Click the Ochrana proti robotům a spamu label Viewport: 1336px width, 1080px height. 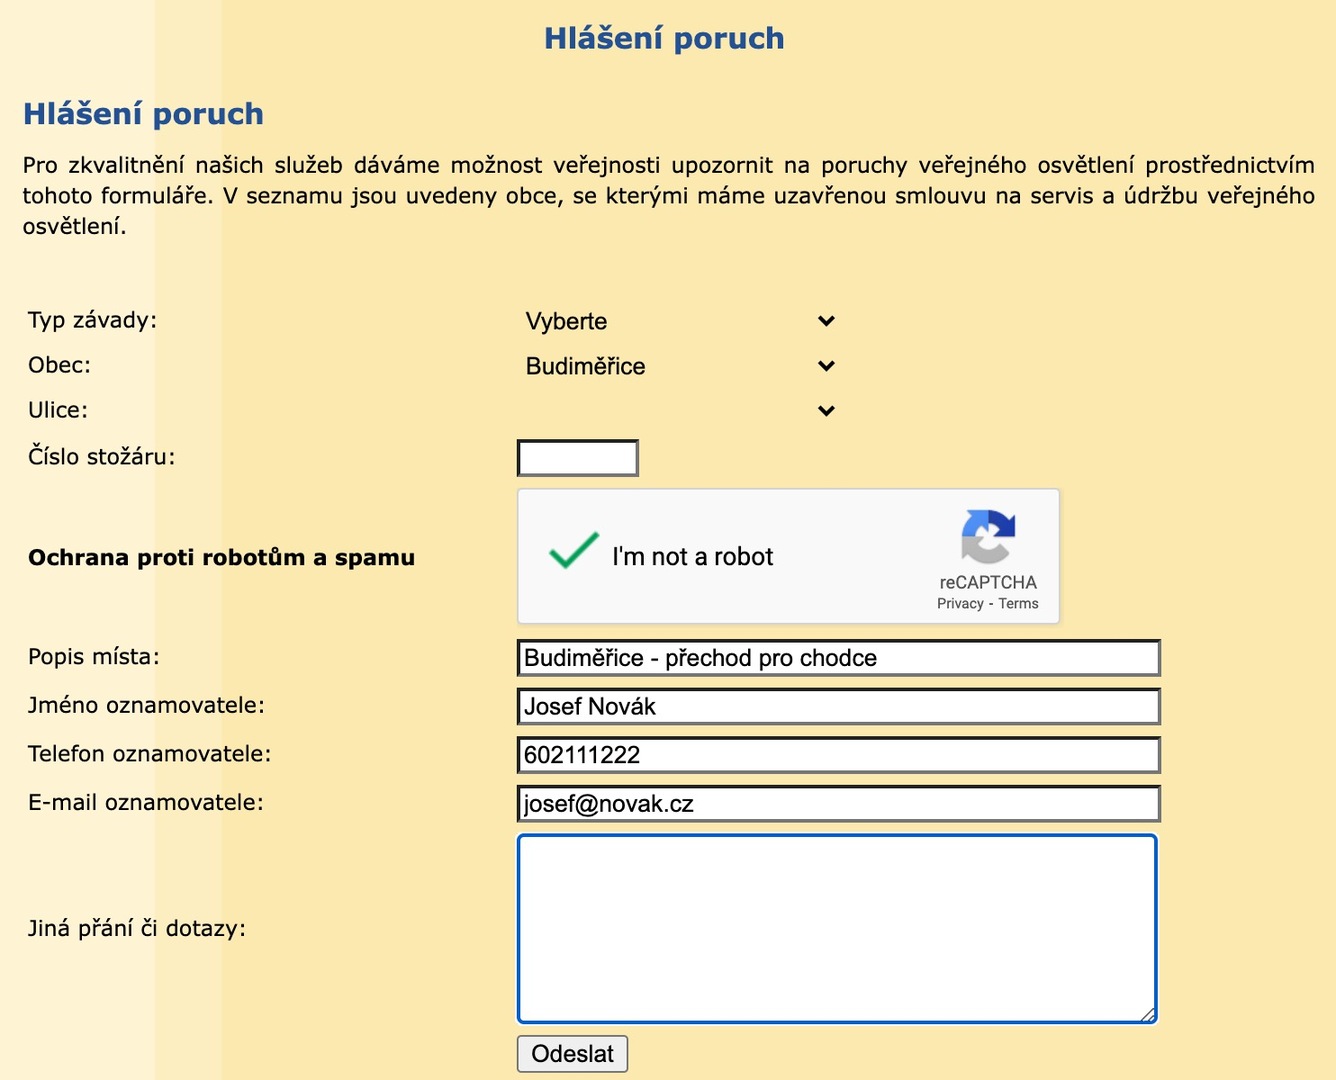(221, 558)
